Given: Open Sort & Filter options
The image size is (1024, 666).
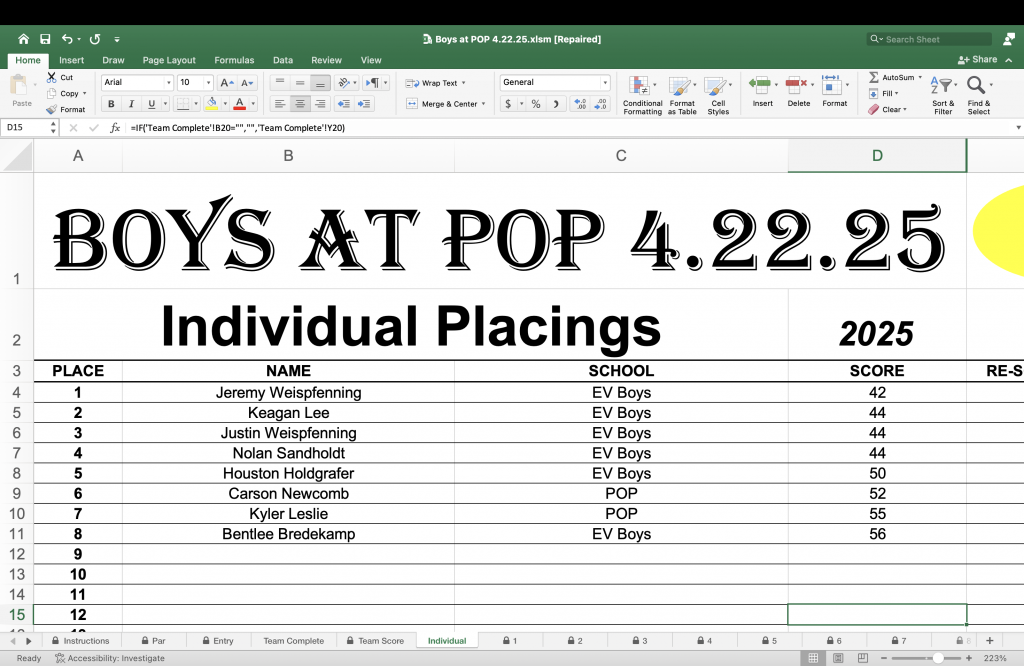Looking at the screenshot, I should tap(943, 95).
